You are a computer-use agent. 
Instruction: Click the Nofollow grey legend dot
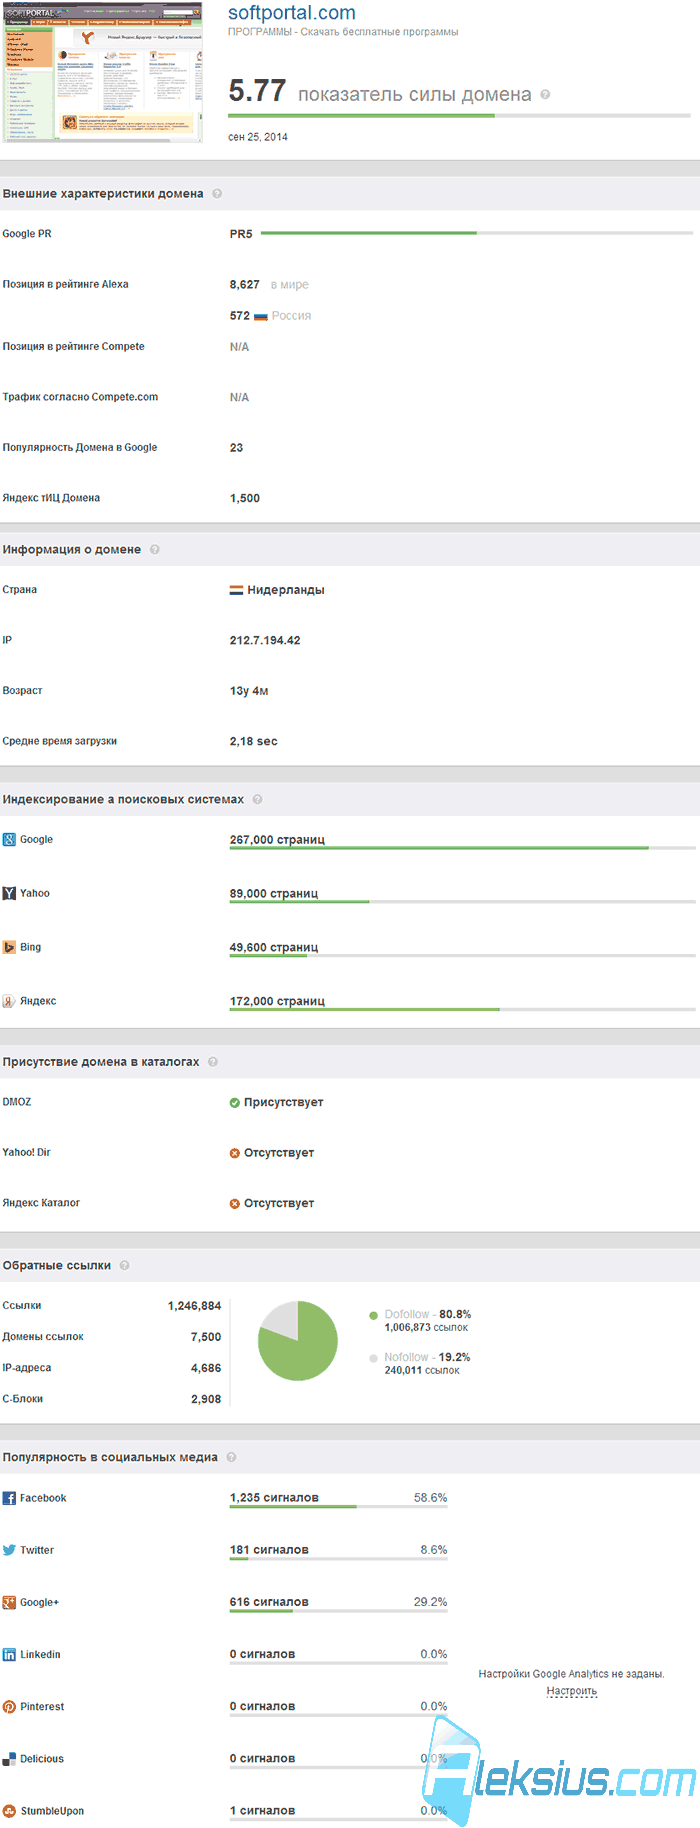coord(374,1359)
